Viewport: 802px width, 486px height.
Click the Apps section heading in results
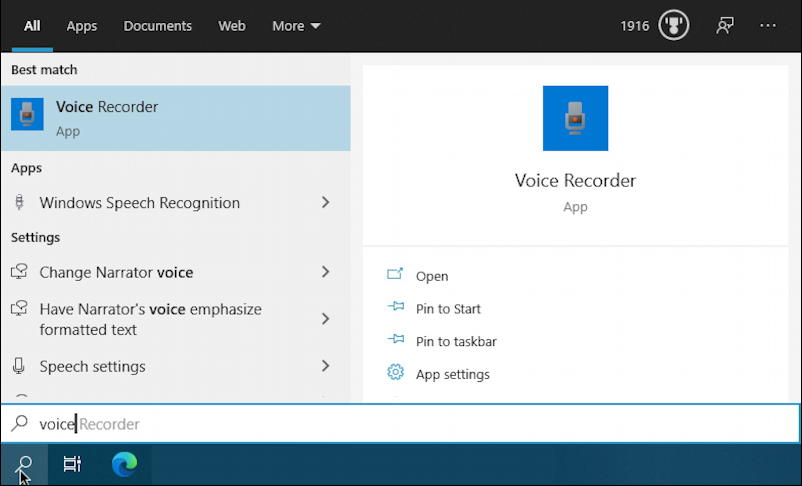click(x=27, y=168)
